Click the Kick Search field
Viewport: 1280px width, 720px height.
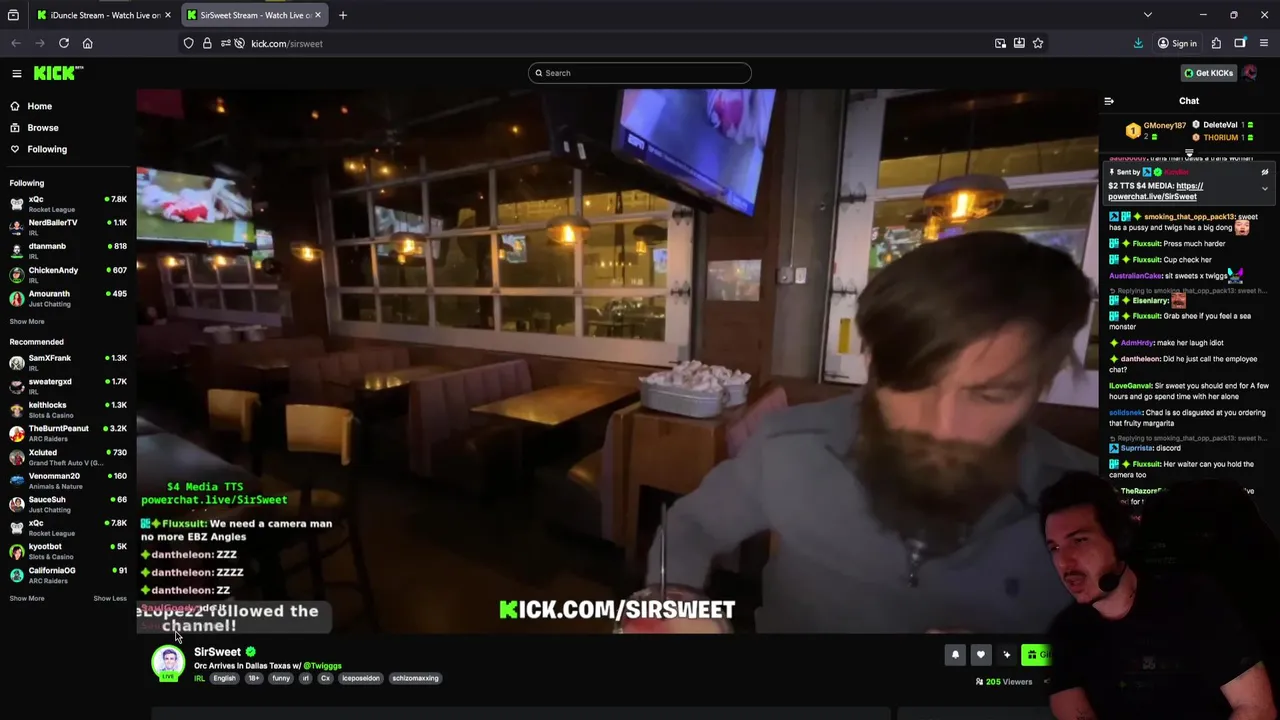640,73
